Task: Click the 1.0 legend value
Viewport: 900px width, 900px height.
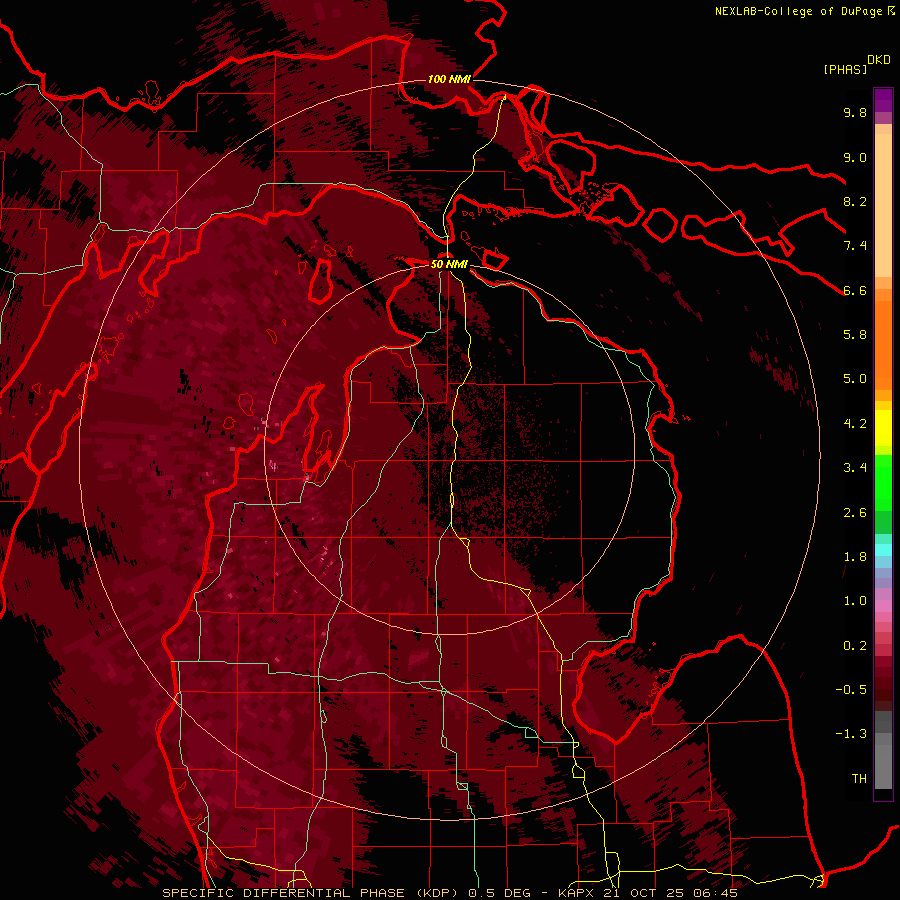Action: coord(855,601)
